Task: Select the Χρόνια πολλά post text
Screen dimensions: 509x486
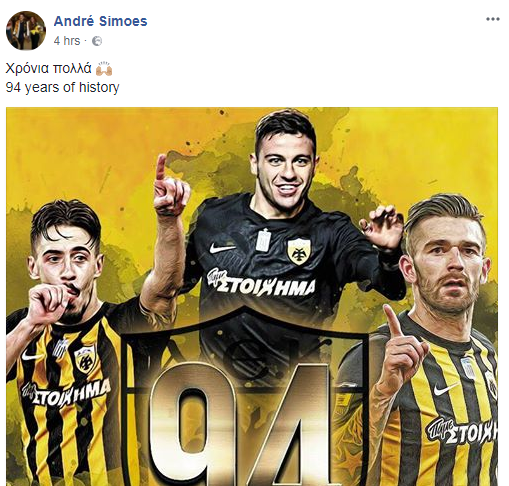Action: [x=48, y=68]
